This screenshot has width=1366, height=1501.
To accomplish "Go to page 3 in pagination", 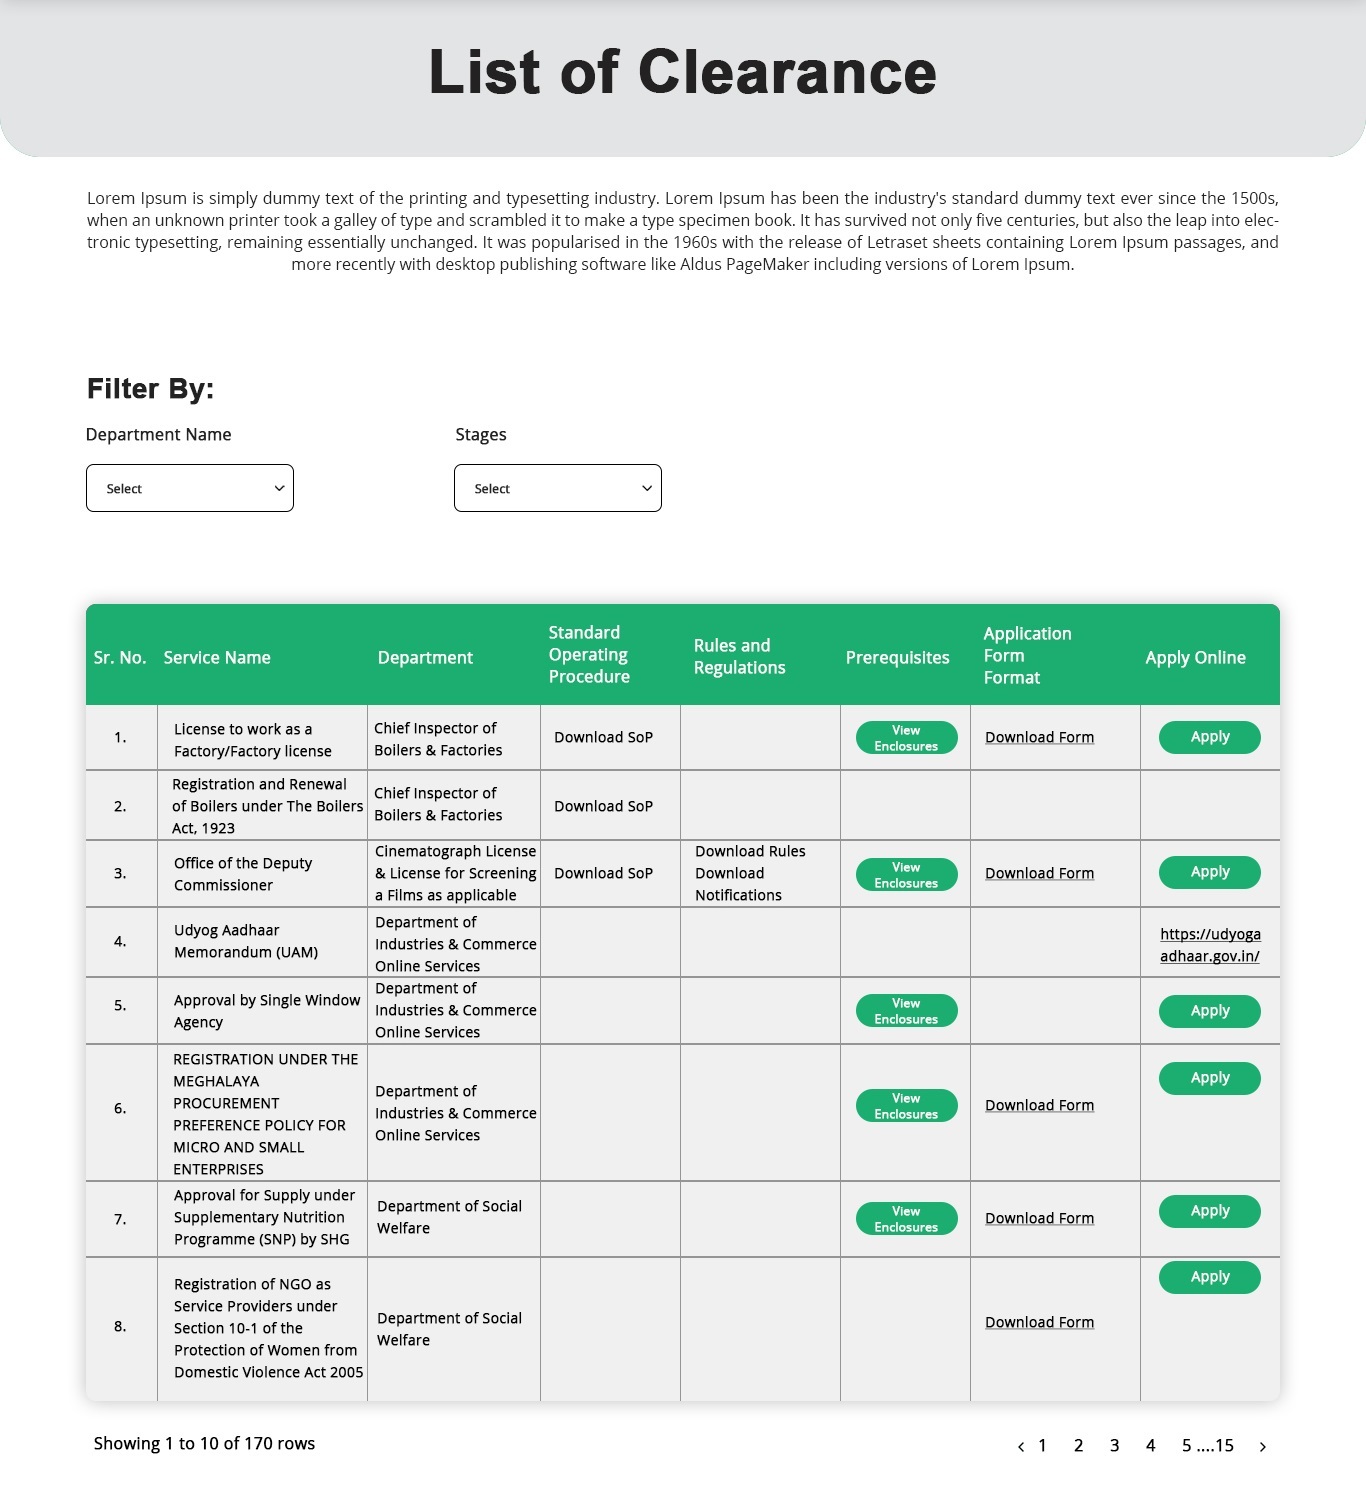I will coord(1114,1446).
